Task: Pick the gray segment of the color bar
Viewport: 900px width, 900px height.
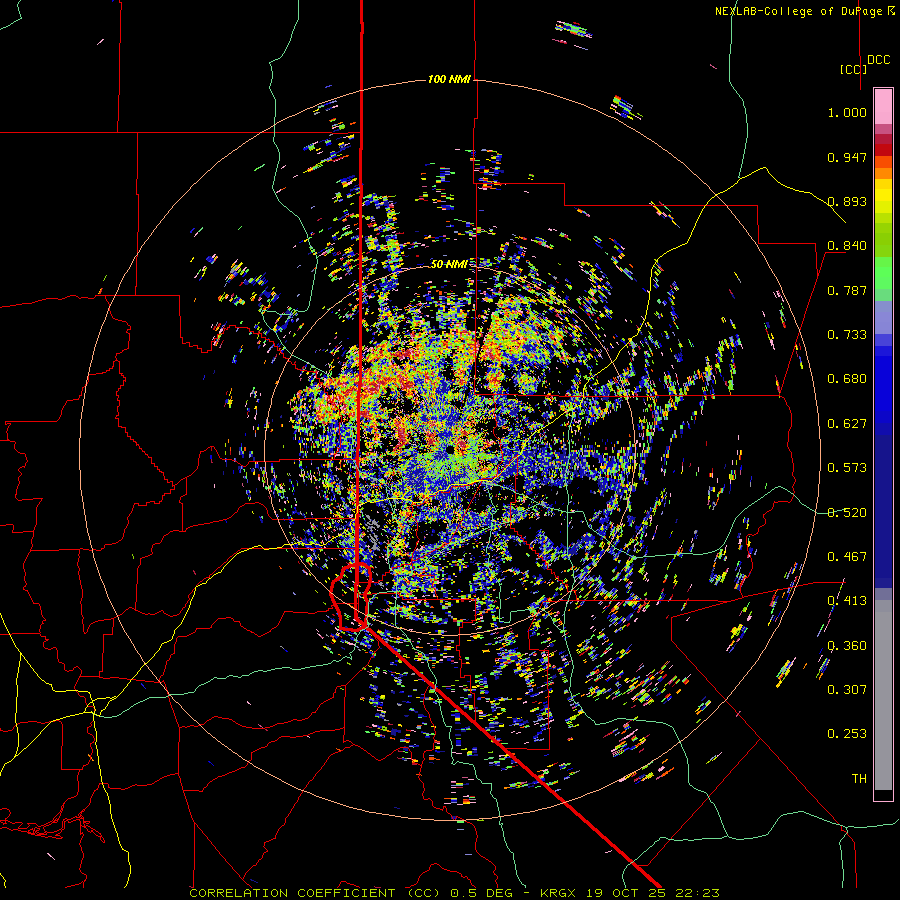Action: 883,695
